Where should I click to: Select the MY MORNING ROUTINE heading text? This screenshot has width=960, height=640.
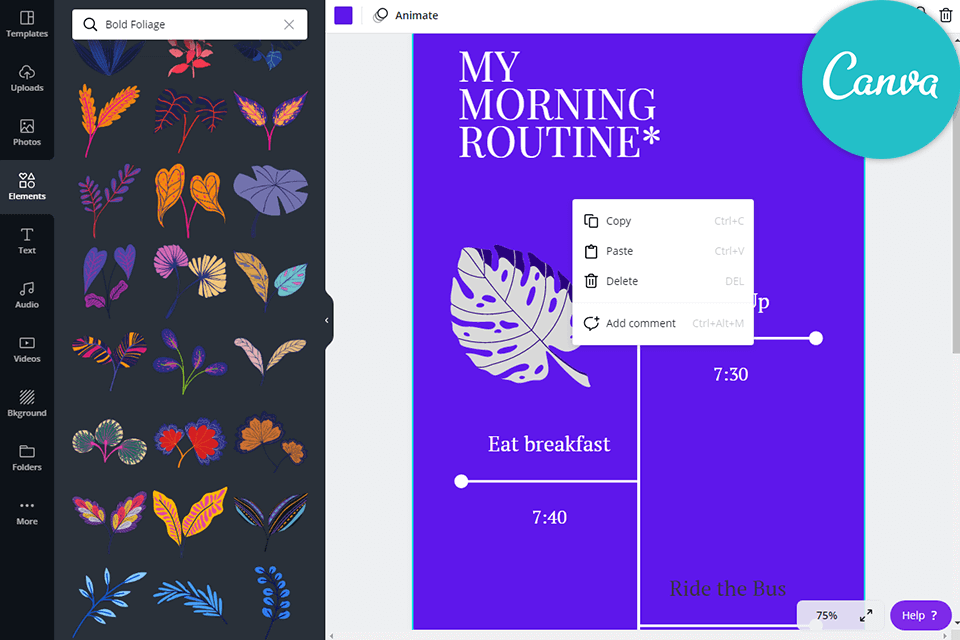coord(559,104)
